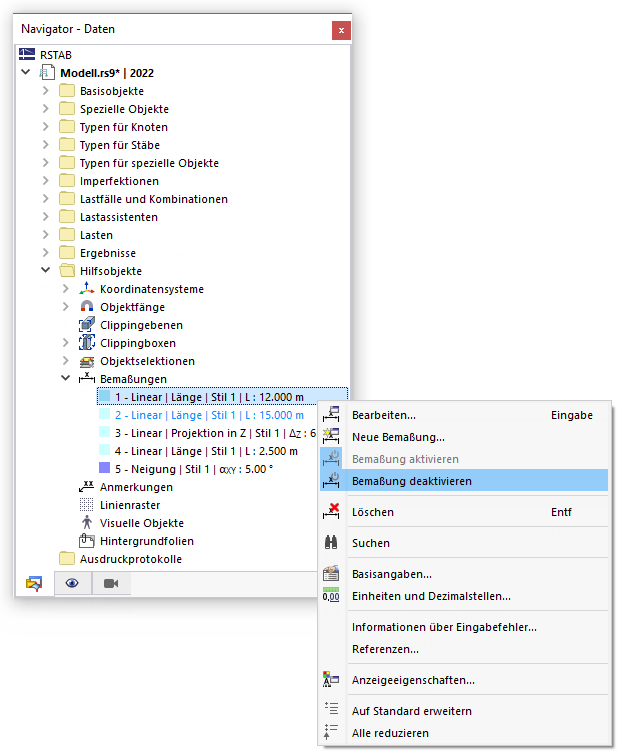Click the Modell.rs9 document icon
617x751 pixels.
pos(46,73)
